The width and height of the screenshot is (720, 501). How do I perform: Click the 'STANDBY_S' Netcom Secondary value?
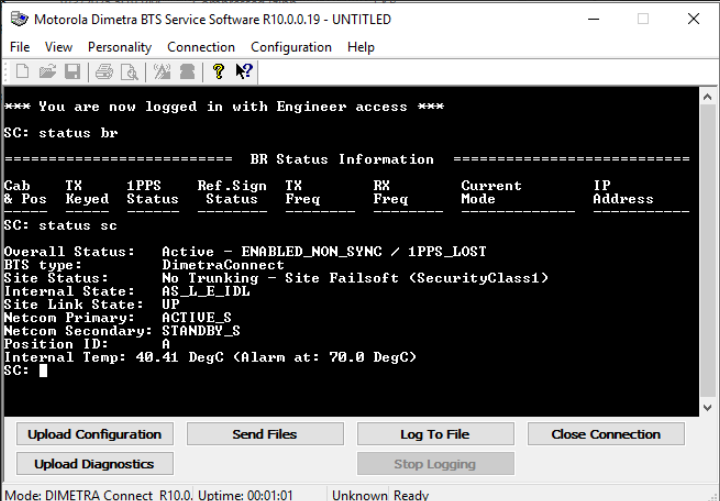(x=201, y=331)
